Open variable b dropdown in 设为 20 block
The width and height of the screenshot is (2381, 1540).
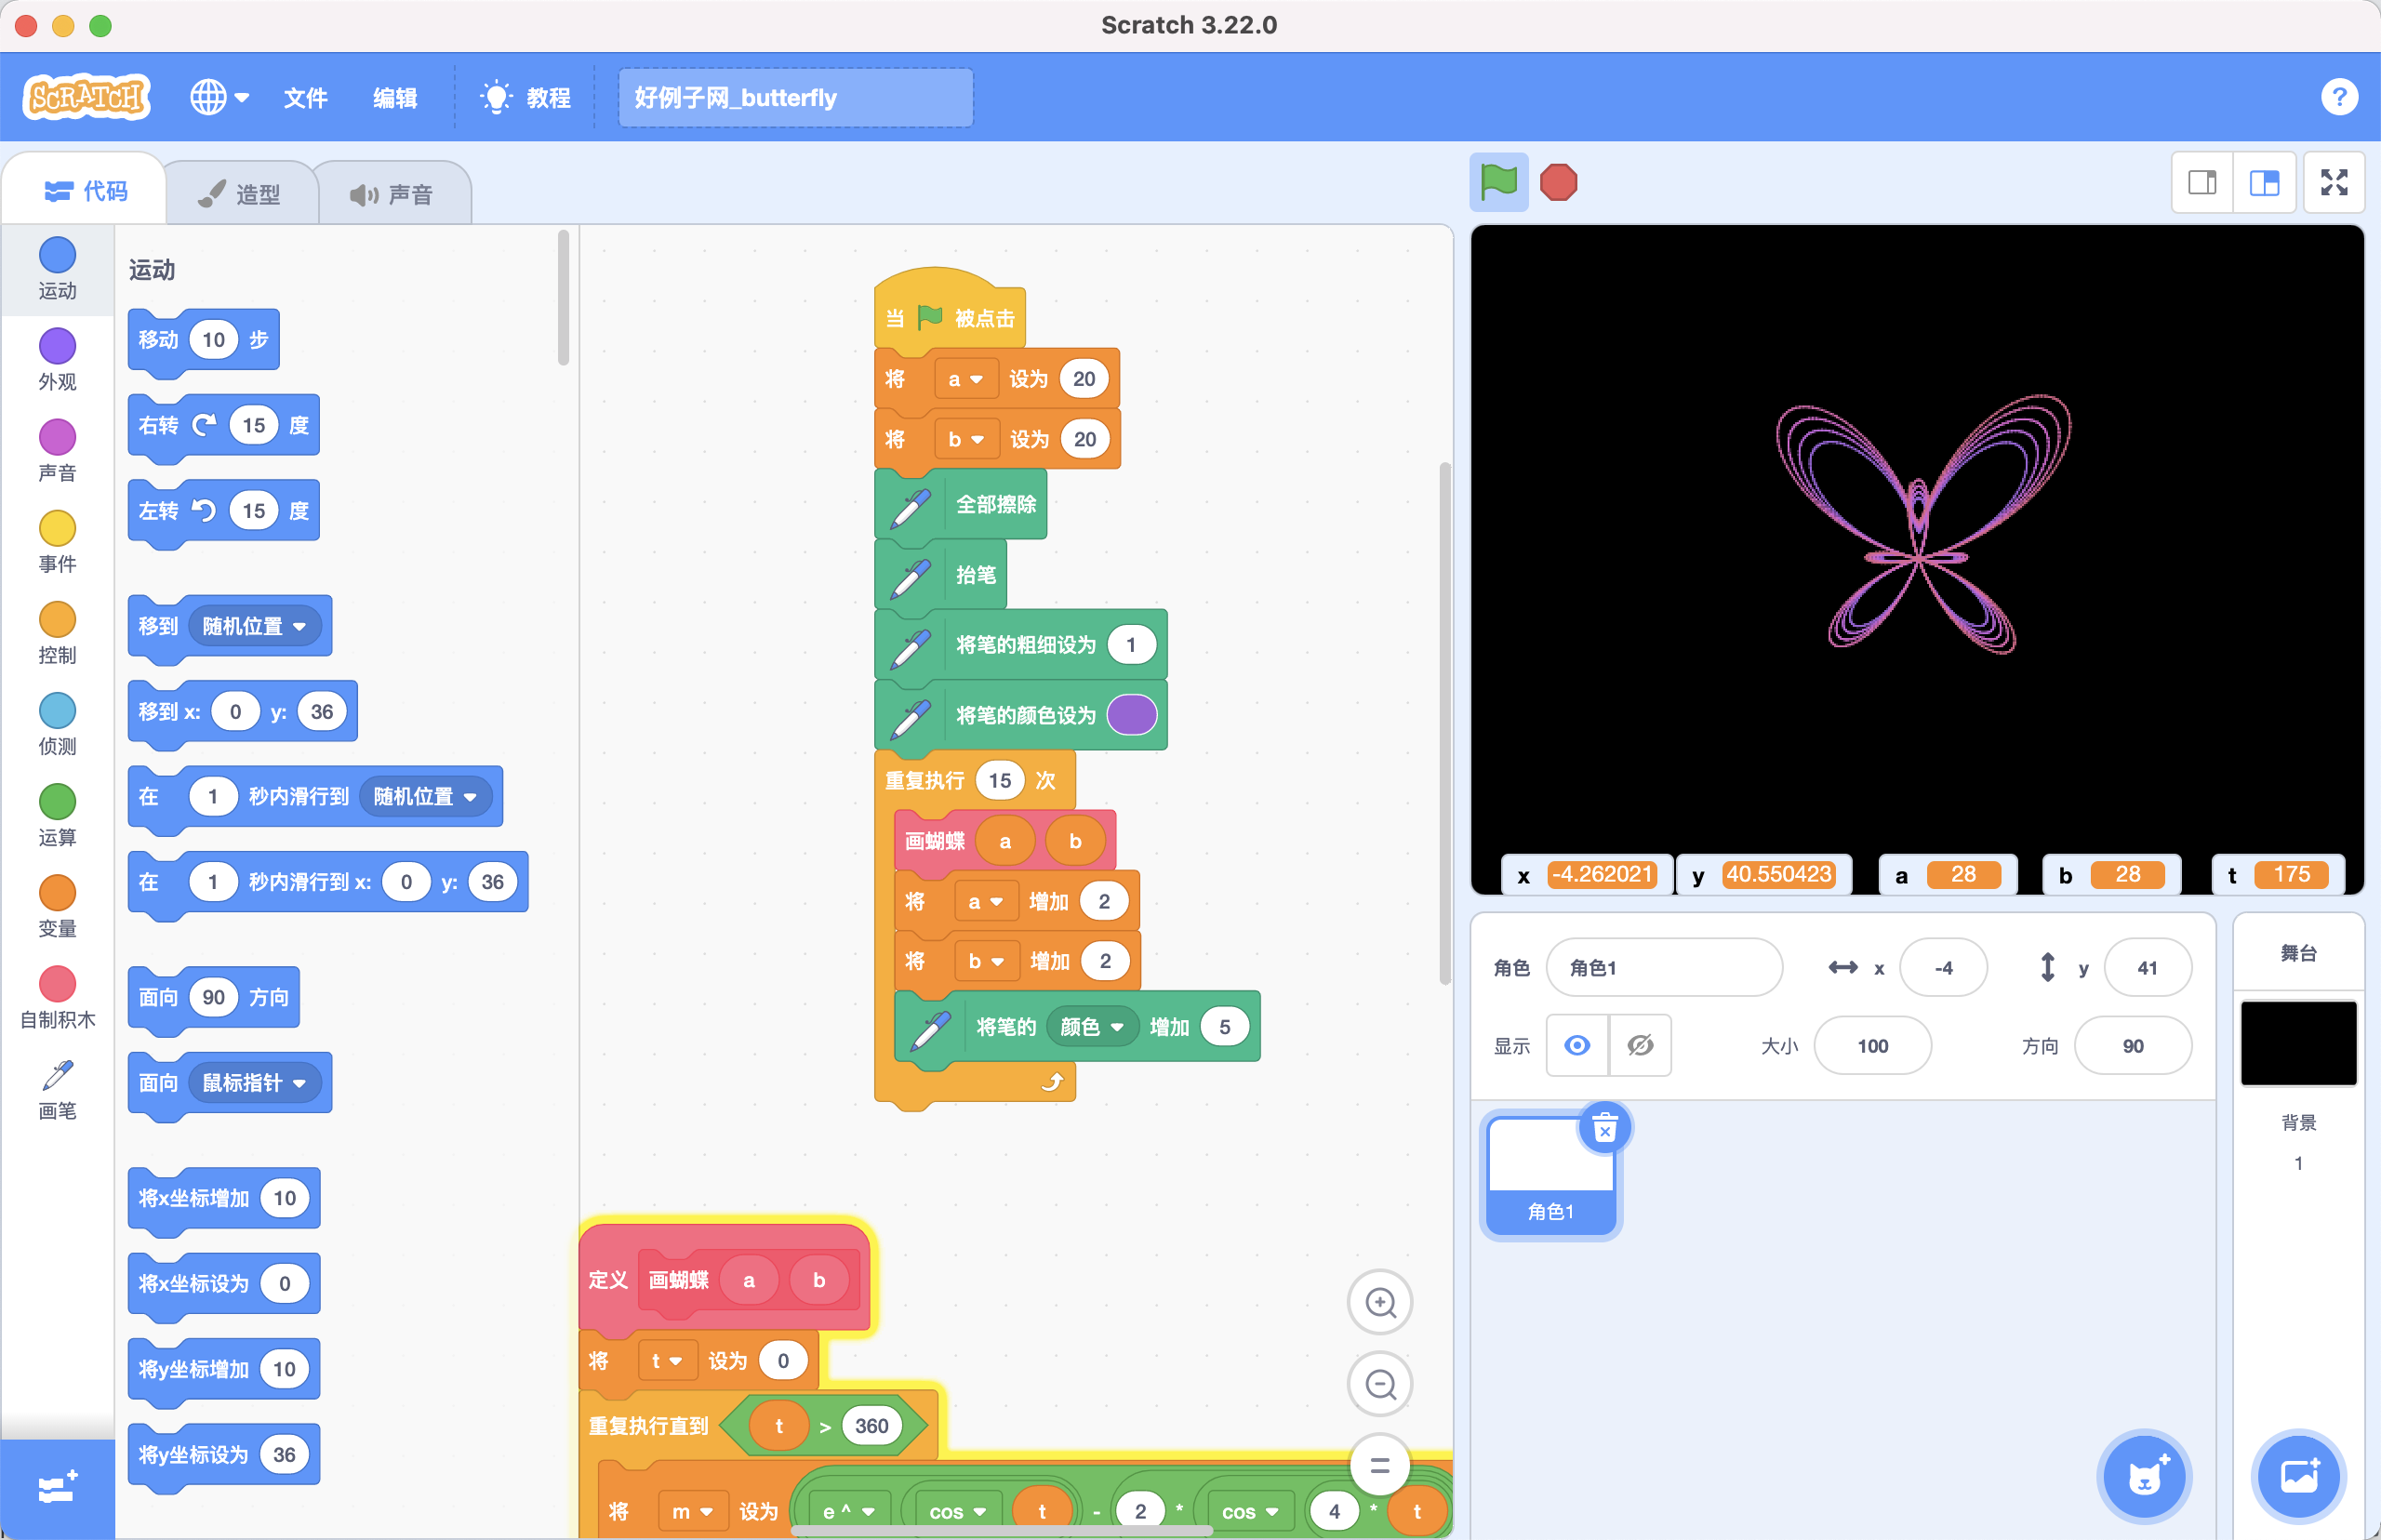[967, 439]
